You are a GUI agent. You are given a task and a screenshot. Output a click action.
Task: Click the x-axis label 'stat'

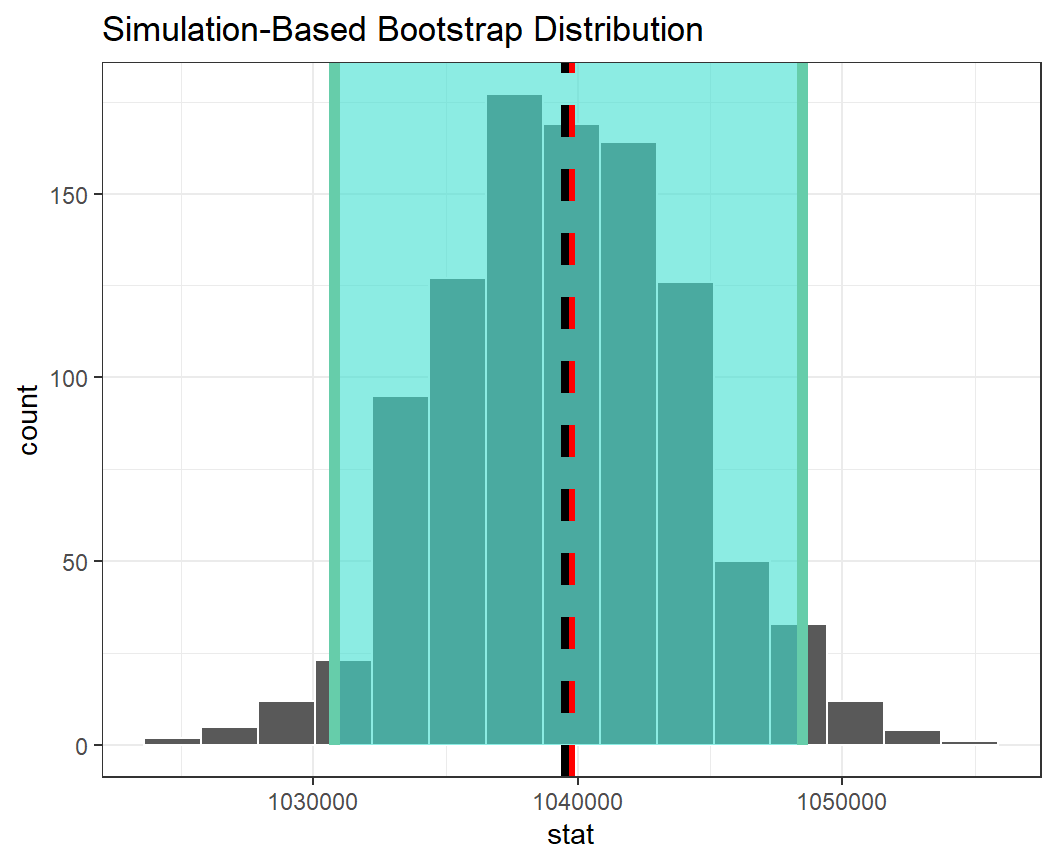(571, 835)
